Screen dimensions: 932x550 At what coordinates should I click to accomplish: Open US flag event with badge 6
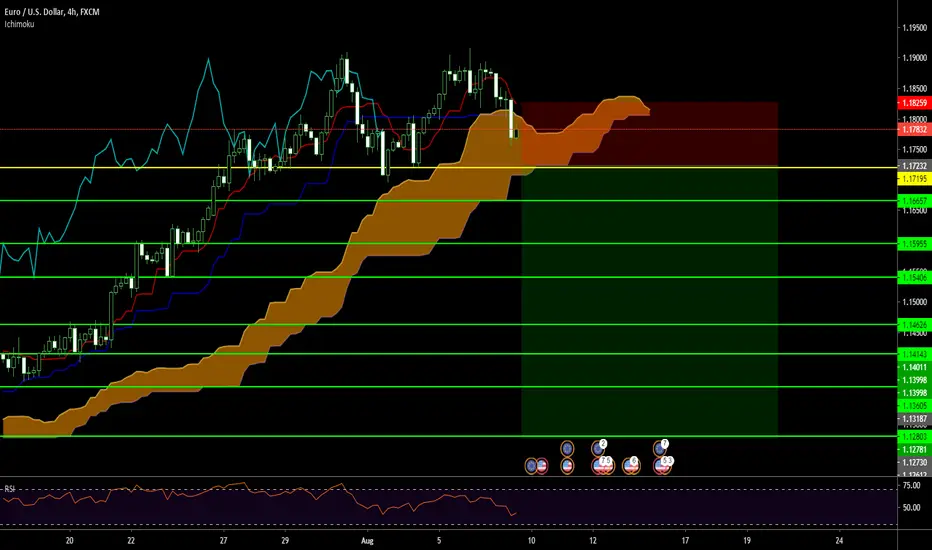point(631,465)
